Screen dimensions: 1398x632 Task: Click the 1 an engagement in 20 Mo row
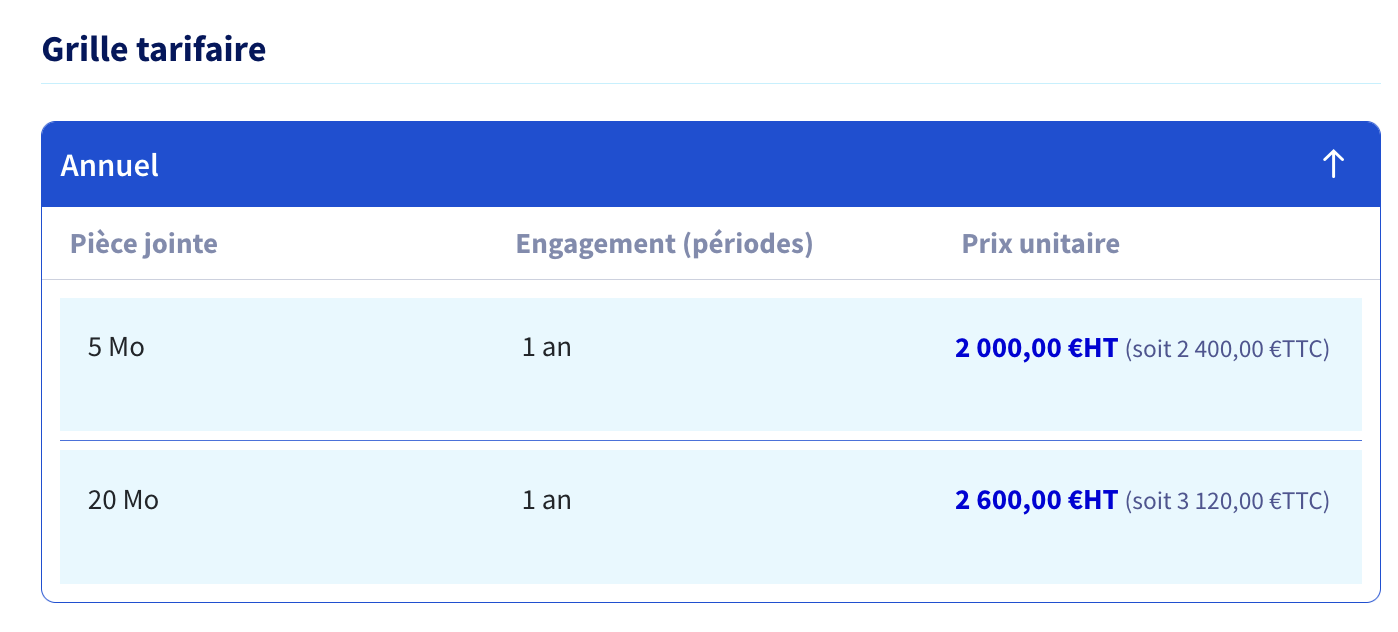[547, 500]
